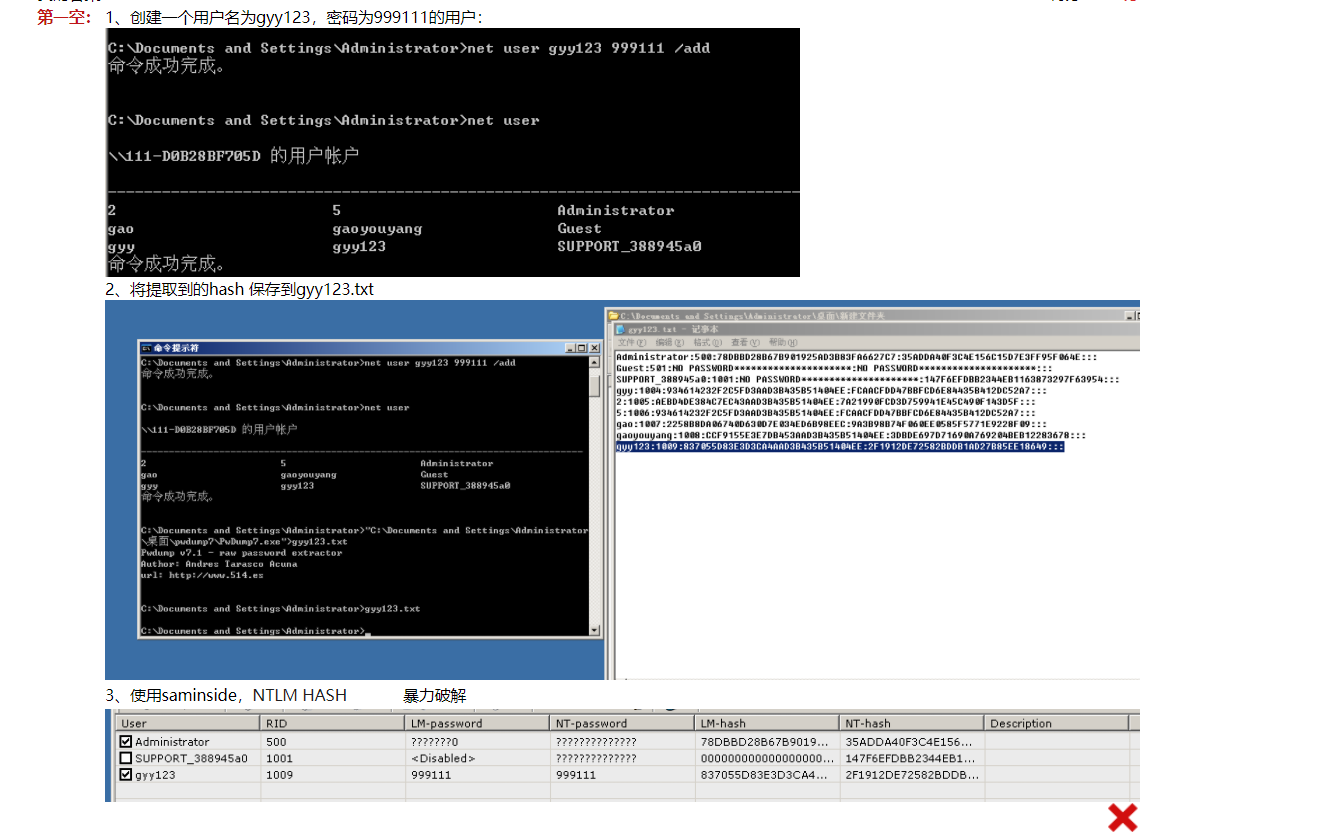Click the red X mark icon
The height and width of the screenshot is (834, 1325).
[x=1123, y=817]
